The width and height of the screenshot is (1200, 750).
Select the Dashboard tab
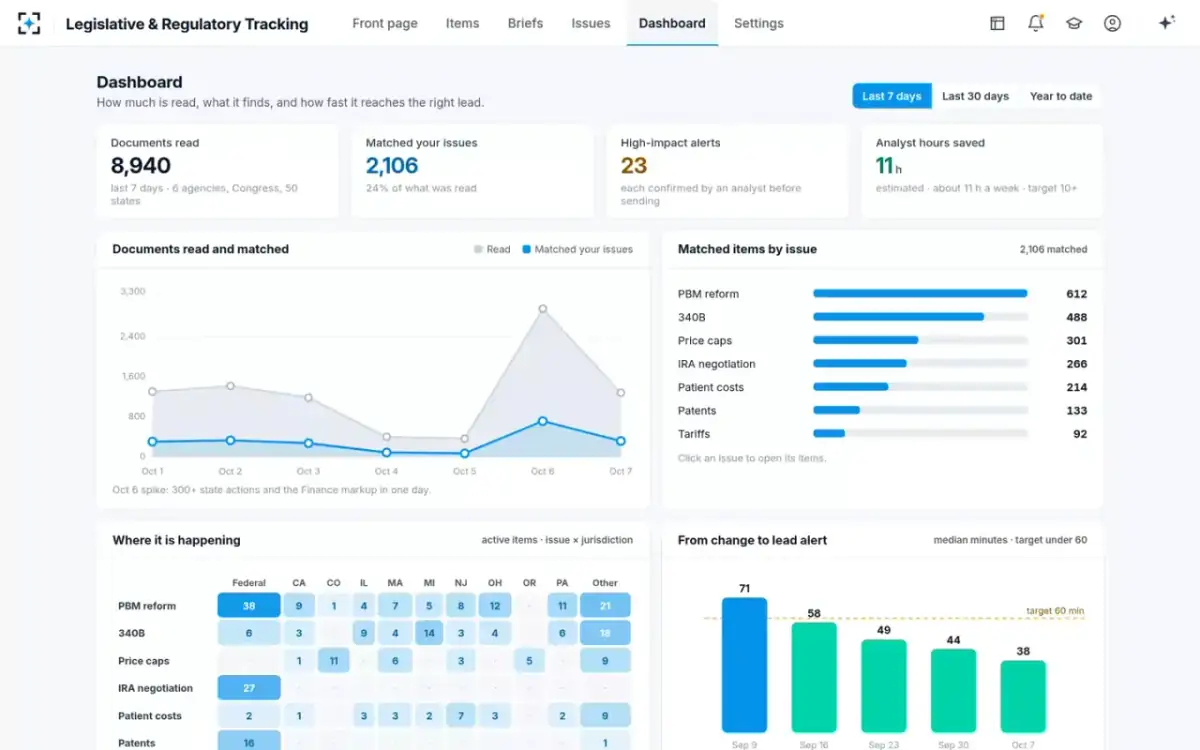(672, 23)
